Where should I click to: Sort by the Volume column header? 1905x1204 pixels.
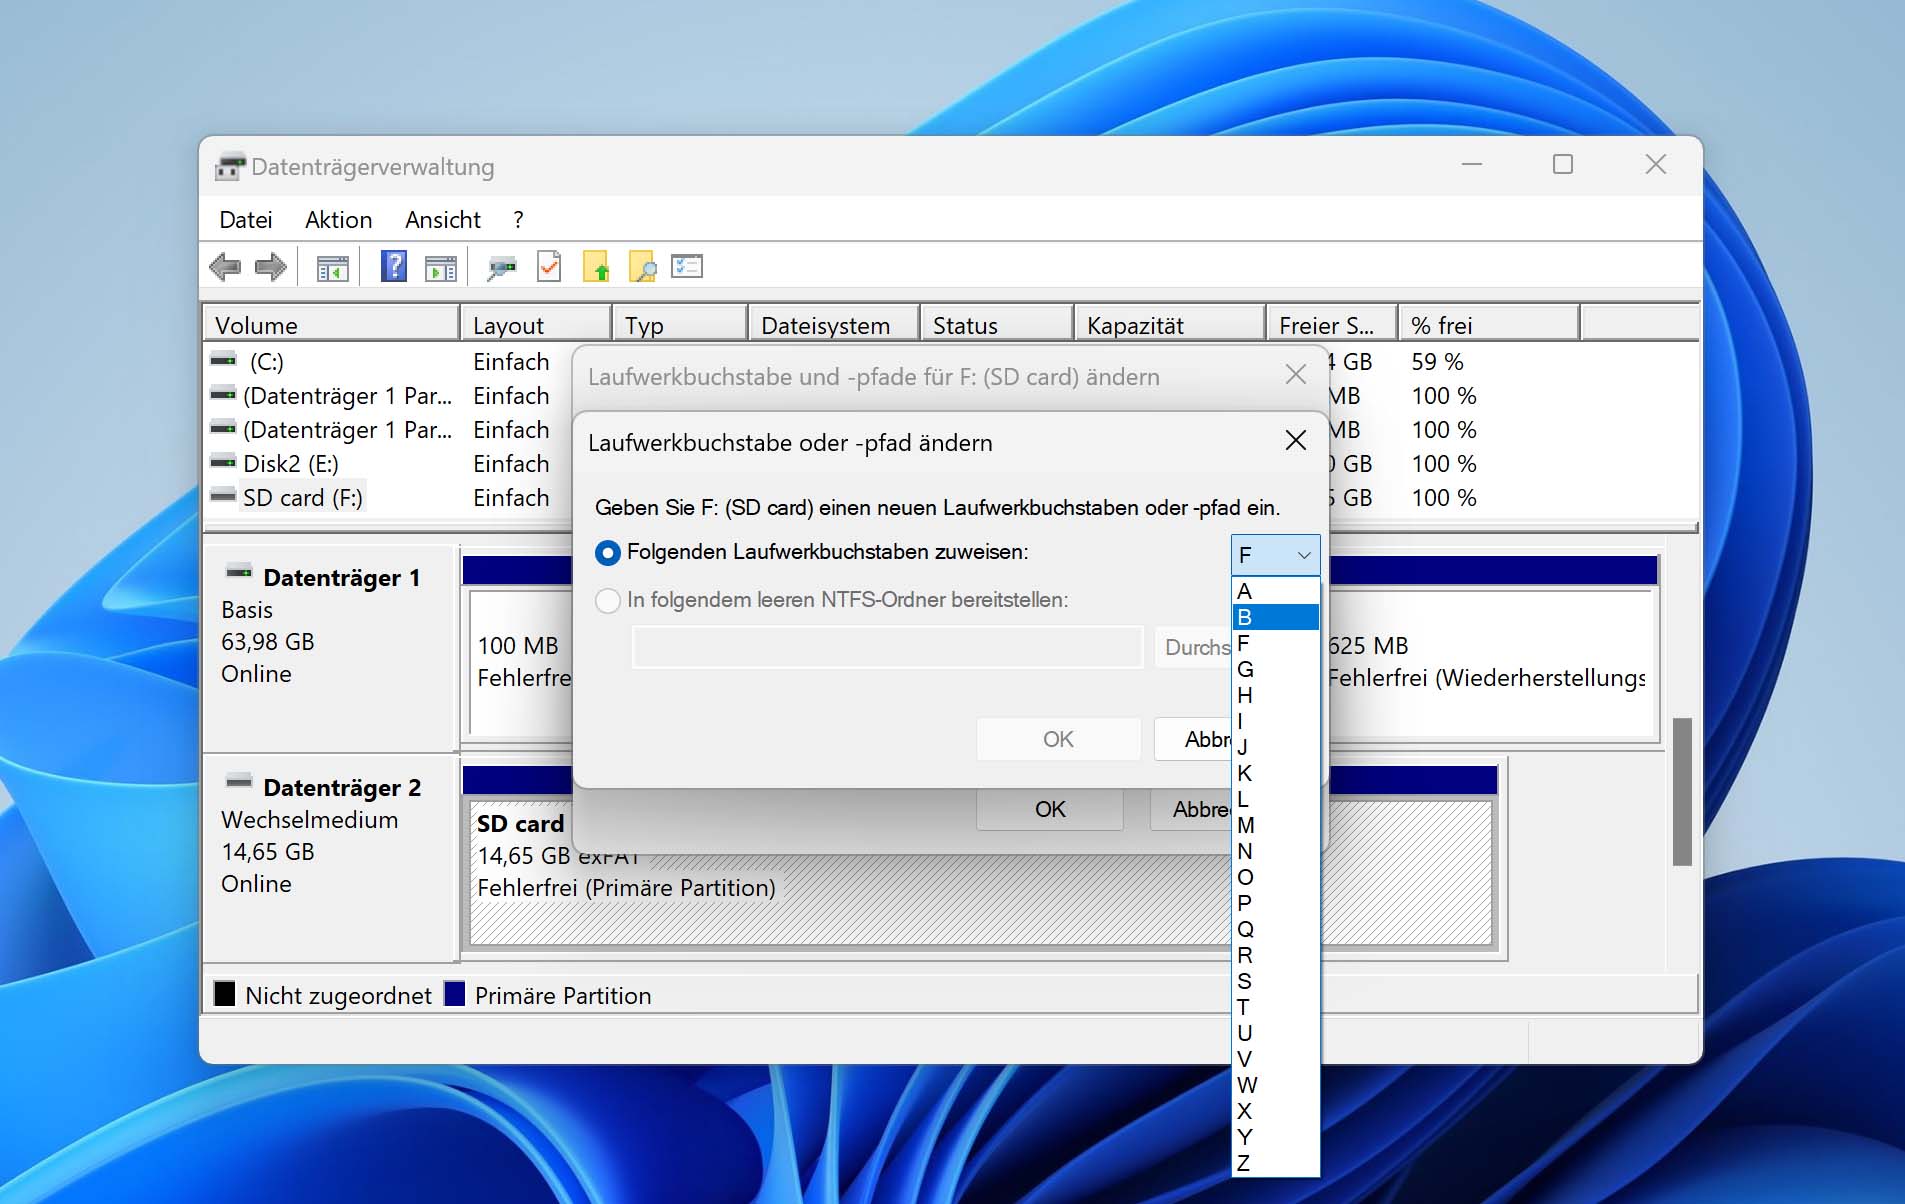pos(331,325)
